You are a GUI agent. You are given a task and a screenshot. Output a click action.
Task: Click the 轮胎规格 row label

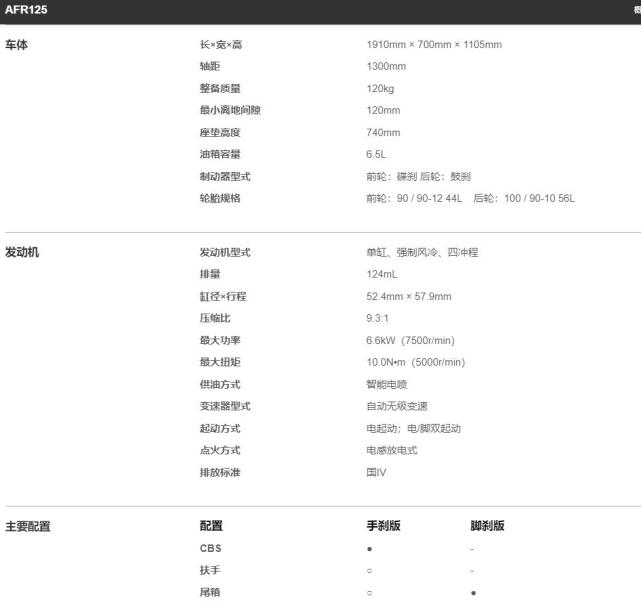[x=220, y=199]
